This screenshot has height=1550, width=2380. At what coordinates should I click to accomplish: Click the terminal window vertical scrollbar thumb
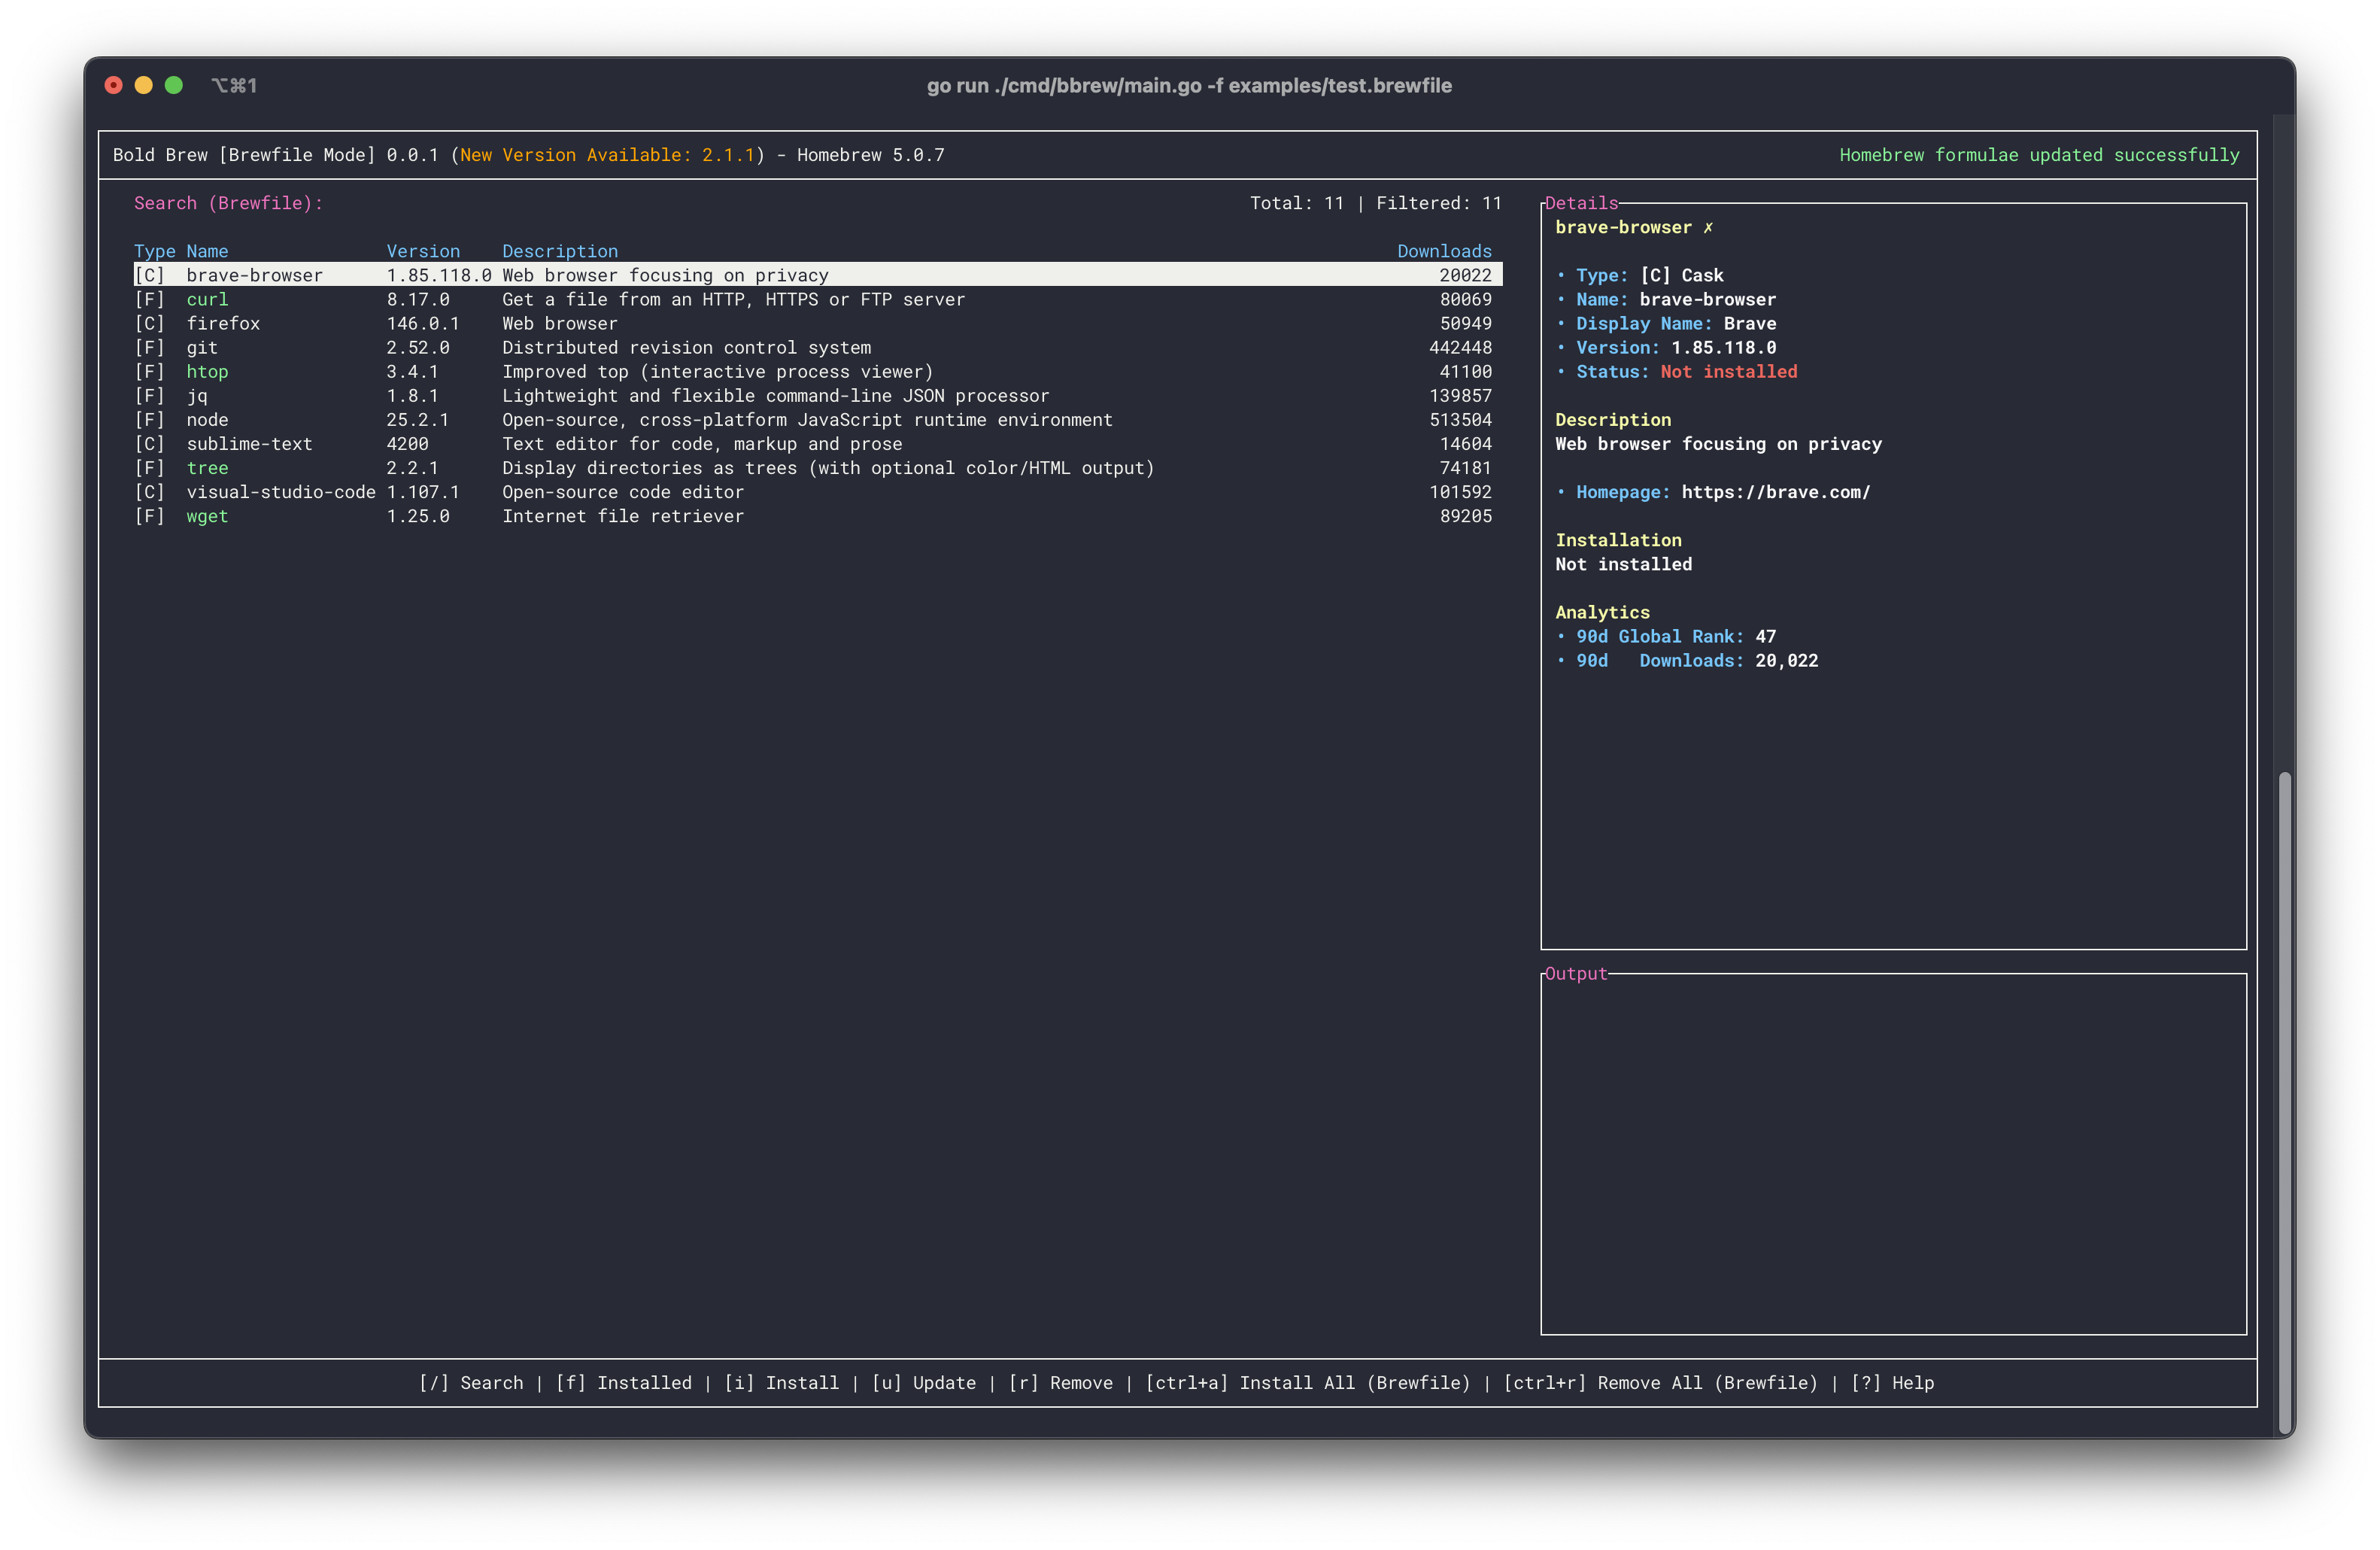click(x=2284, y=1100)
